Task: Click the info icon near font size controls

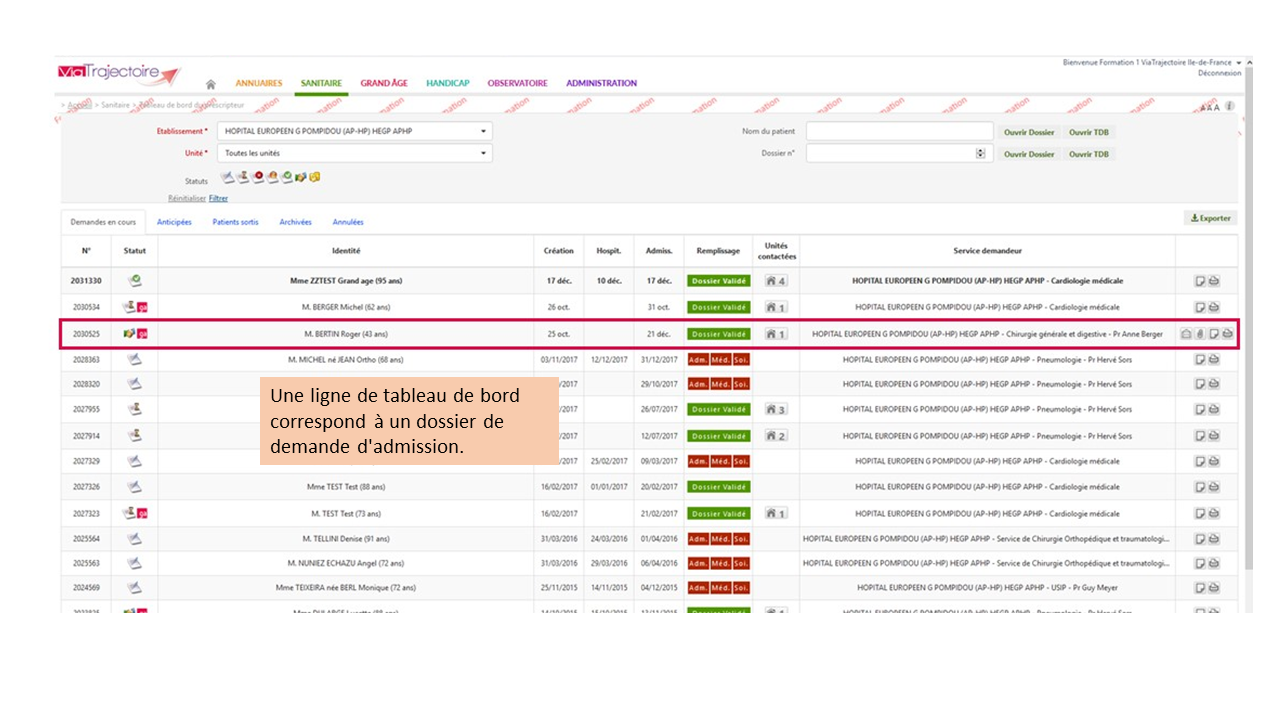Action: (1229, 106)
